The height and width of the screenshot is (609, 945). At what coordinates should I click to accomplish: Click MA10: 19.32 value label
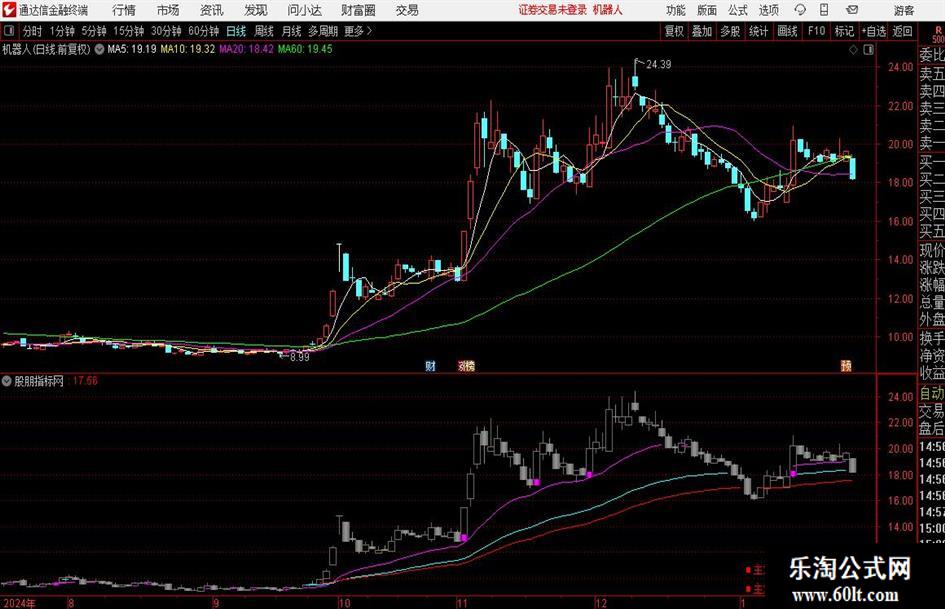(187, 49)
